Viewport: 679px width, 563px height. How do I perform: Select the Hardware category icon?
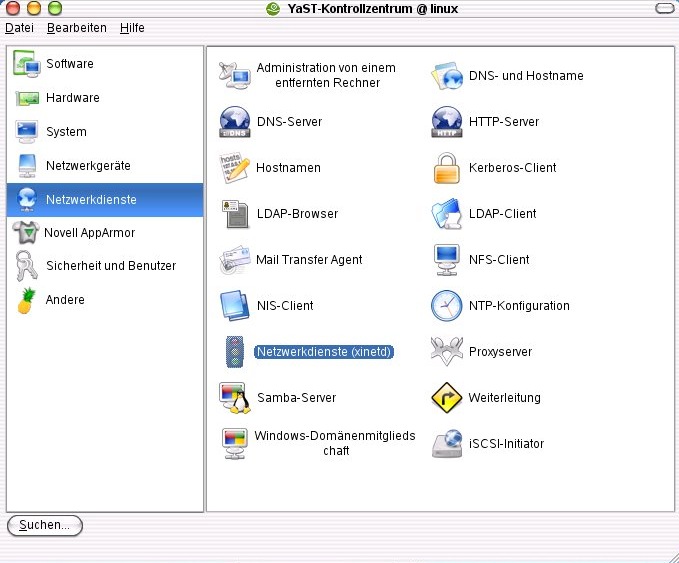coord(27,98)
